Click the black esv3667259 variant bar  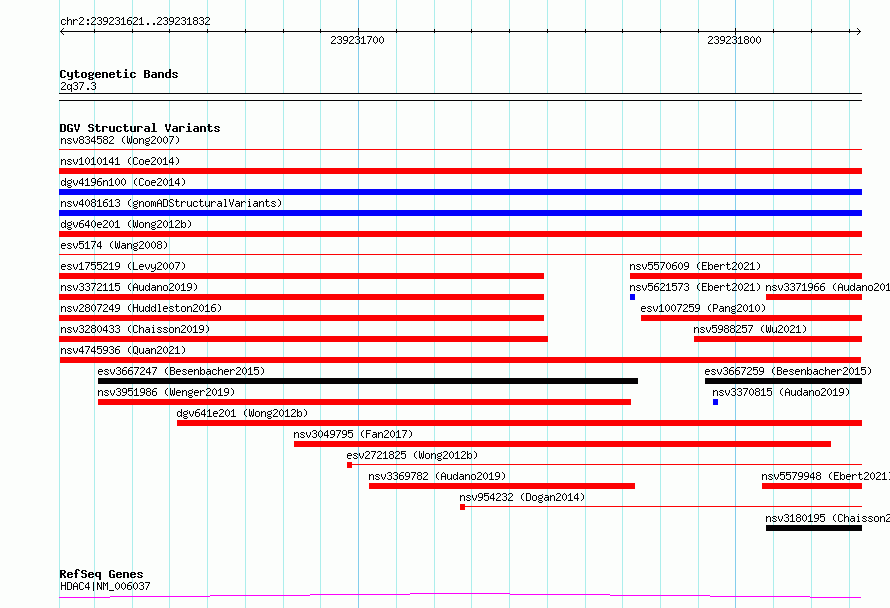click(x=783, y=381)
